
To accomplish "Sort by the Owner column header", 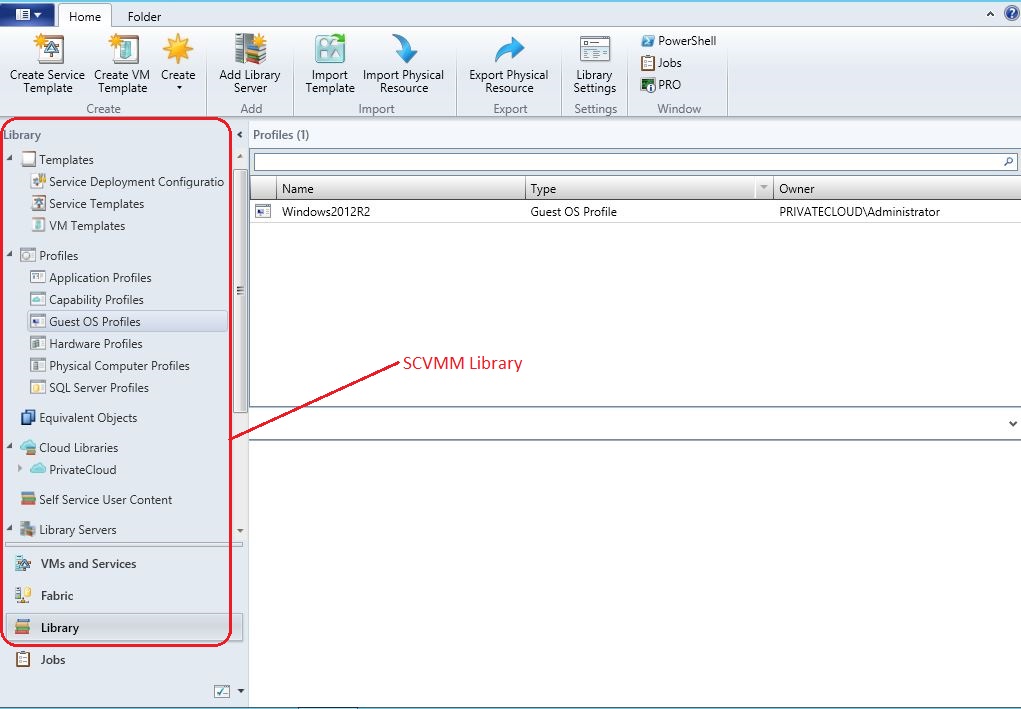I will click(897, 188).
